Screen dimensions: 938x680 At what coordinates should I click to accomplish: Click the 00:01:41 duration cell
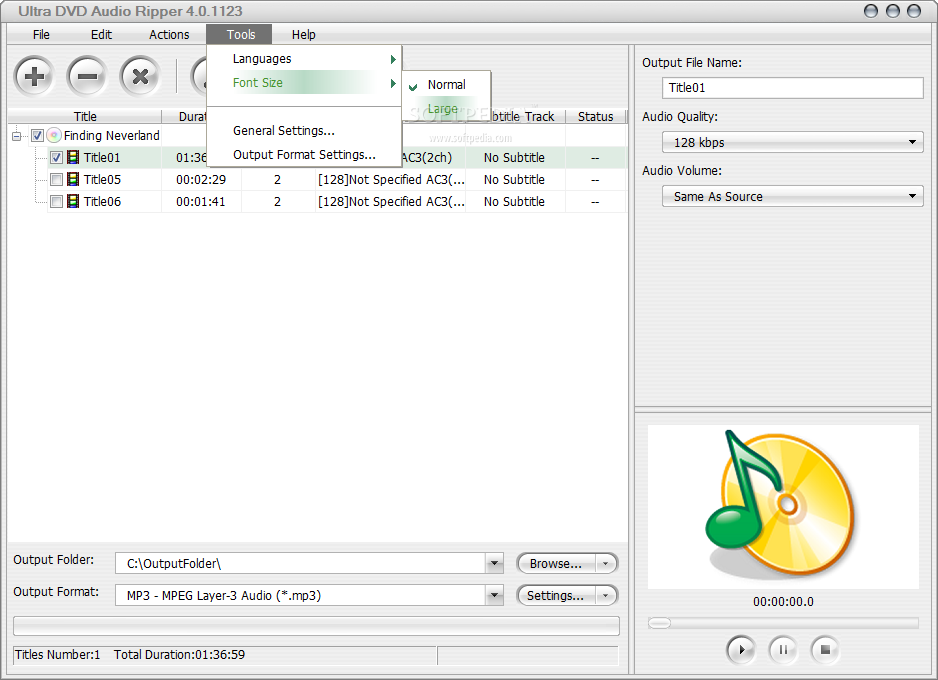(201, 202)
